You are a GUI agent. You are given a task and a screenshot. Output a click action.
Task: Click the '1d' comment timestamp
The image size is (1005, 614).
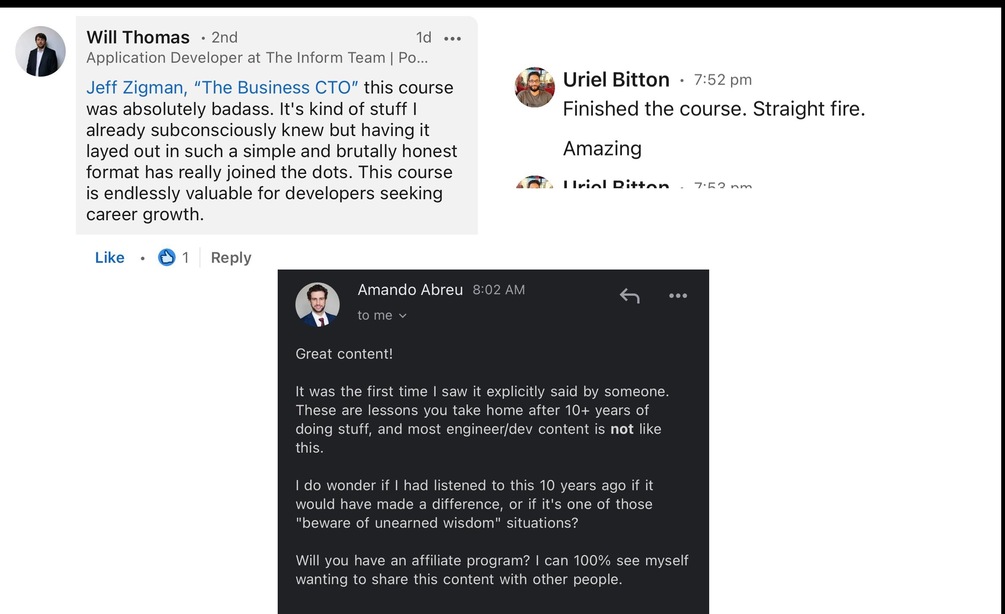click(x=424, y=38)
